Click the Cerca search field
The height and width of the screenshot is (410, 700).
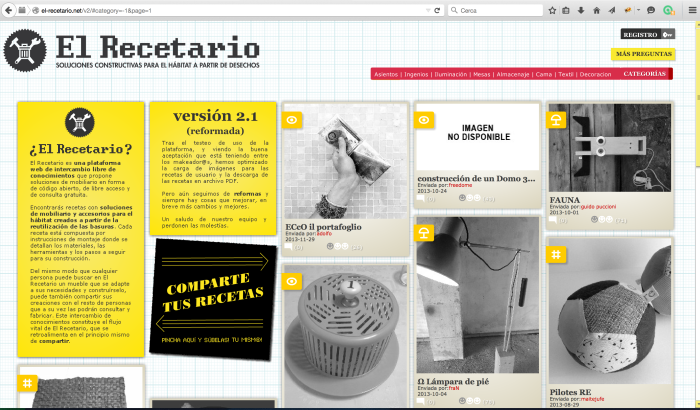496,10
